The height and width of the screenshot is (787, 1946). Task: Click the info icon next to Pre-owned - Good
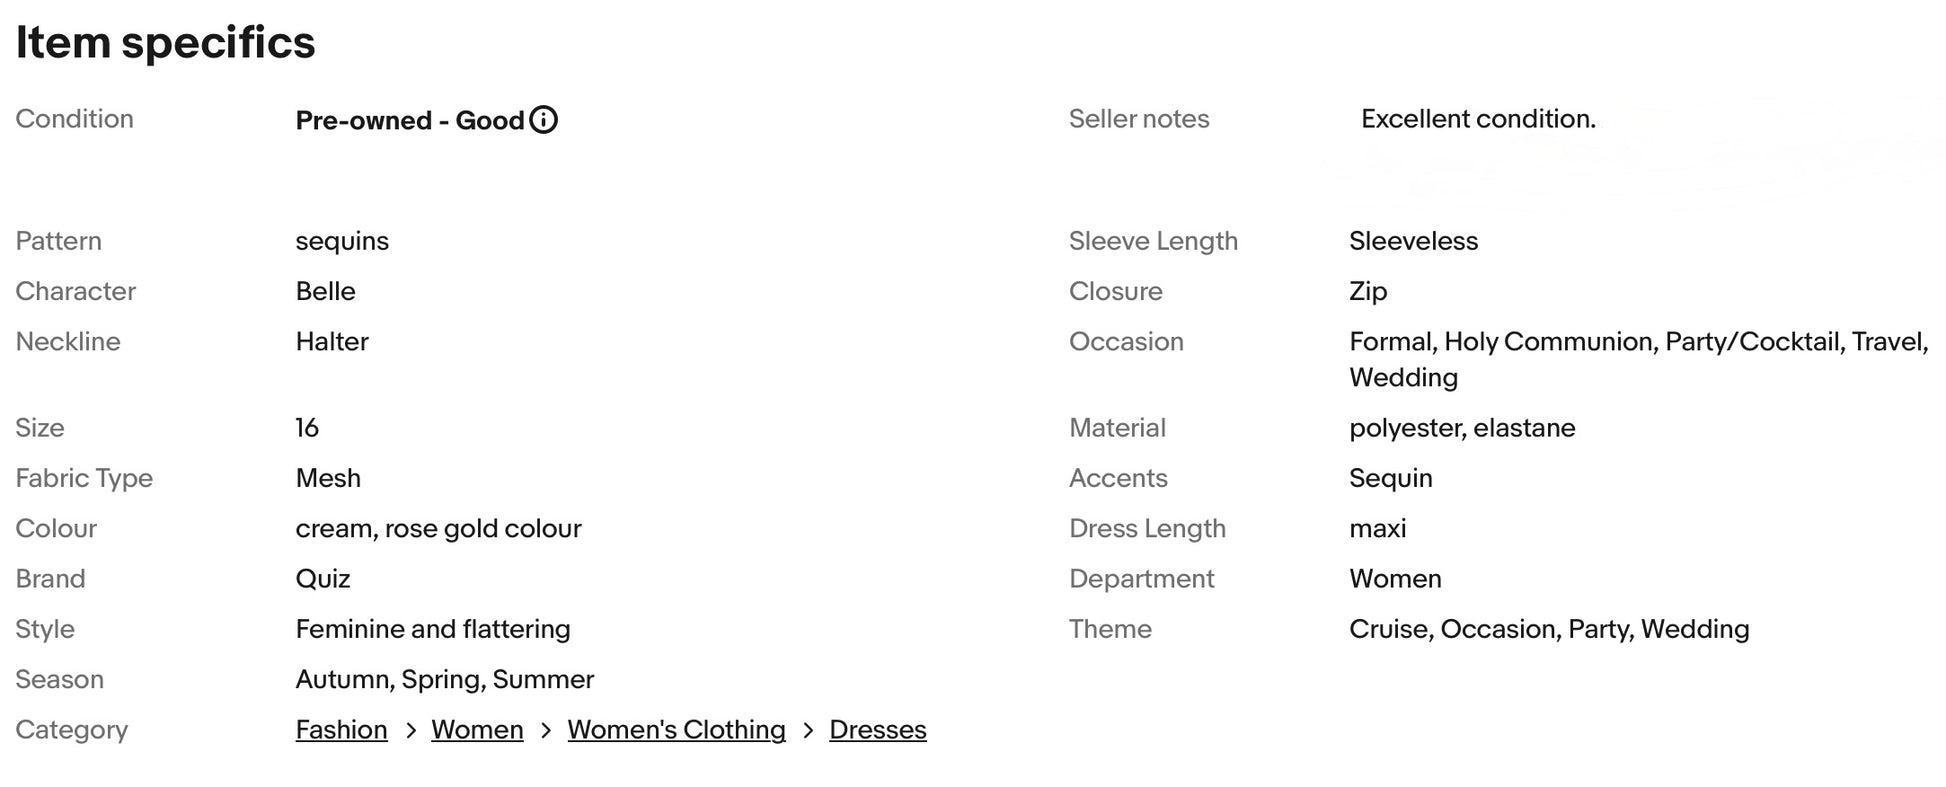[543, 120]
